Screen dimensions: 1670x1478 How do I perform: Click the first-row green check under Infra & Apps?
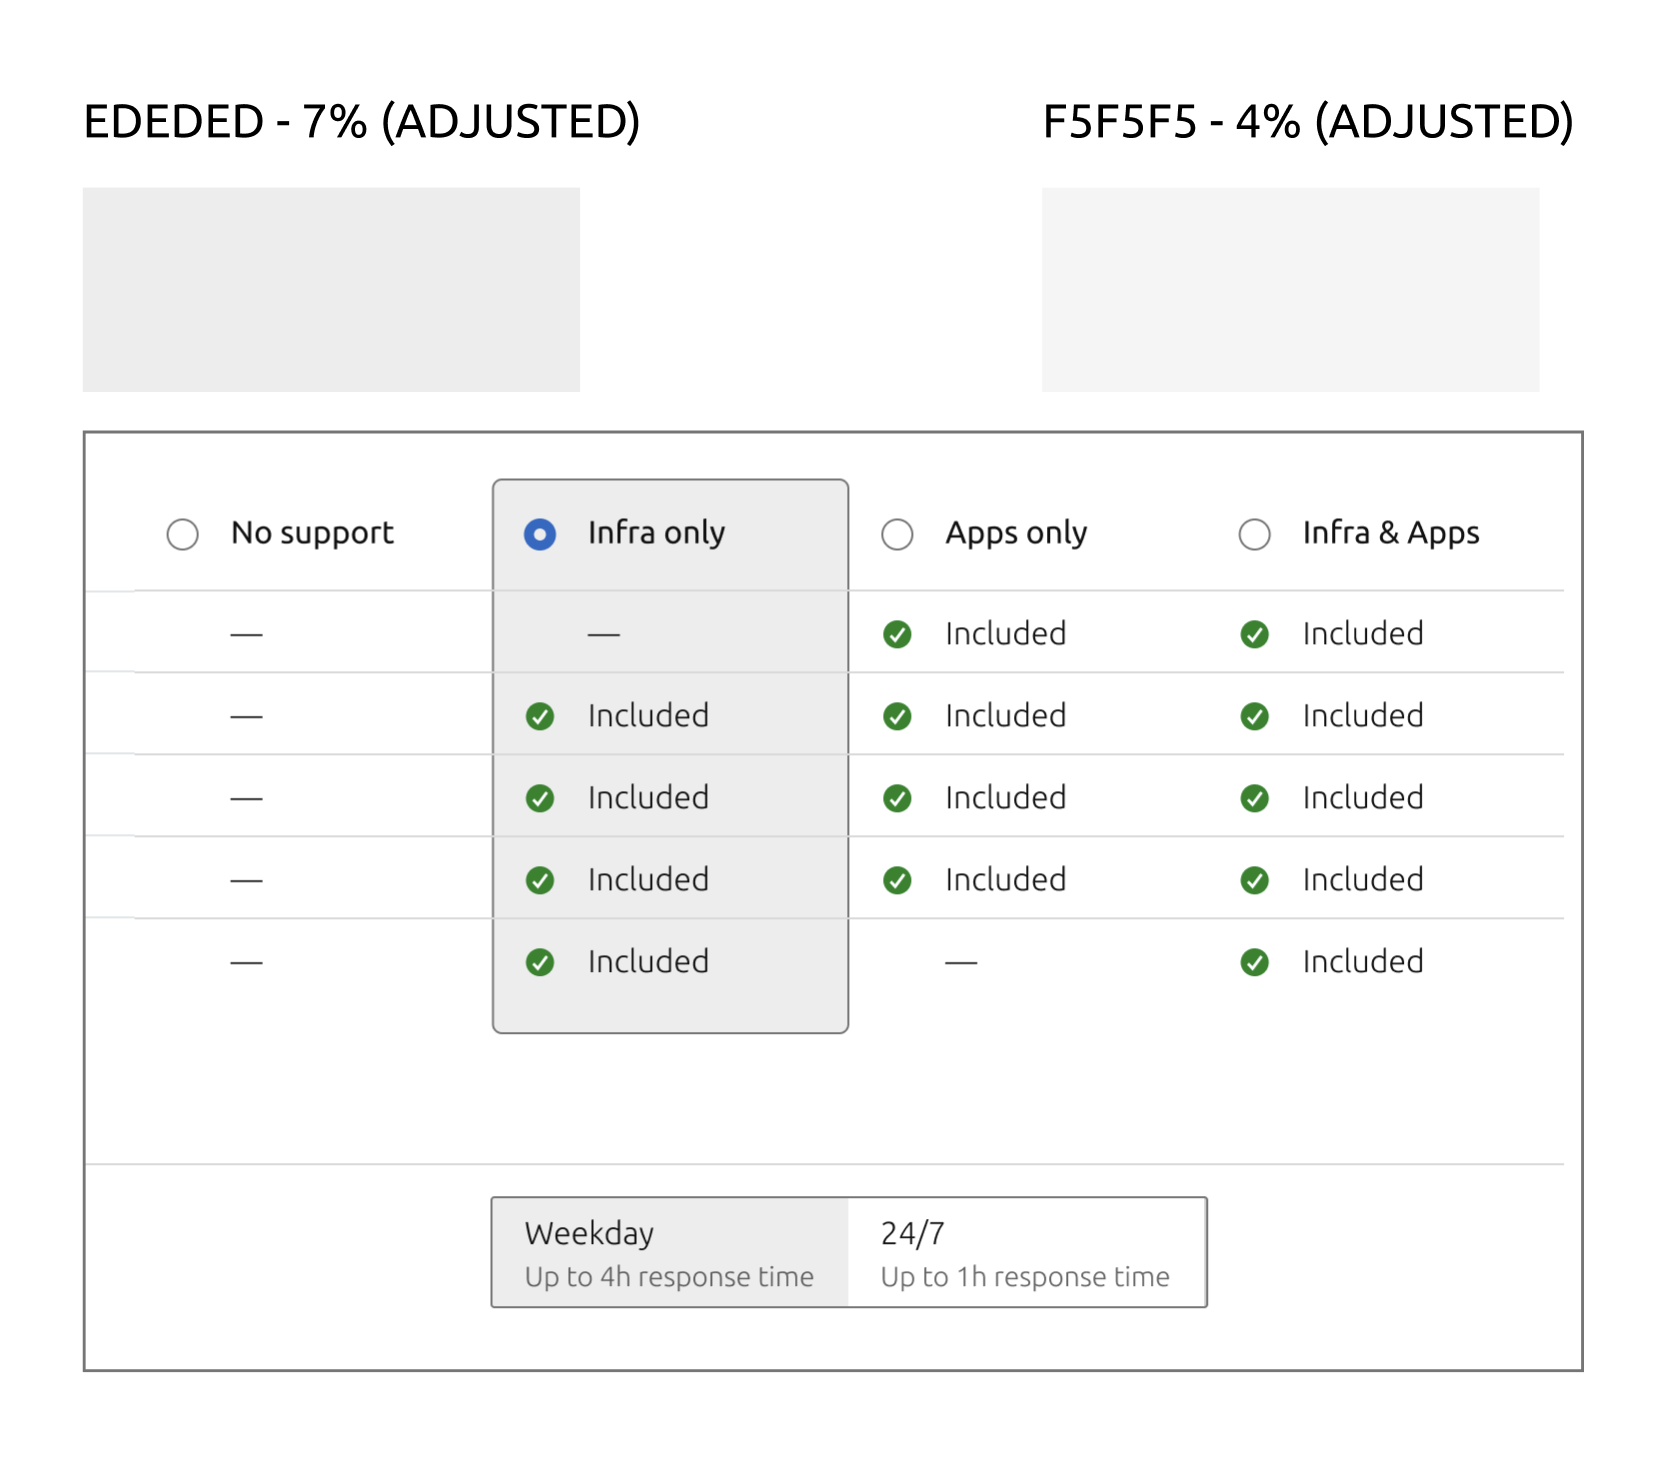1254,634
